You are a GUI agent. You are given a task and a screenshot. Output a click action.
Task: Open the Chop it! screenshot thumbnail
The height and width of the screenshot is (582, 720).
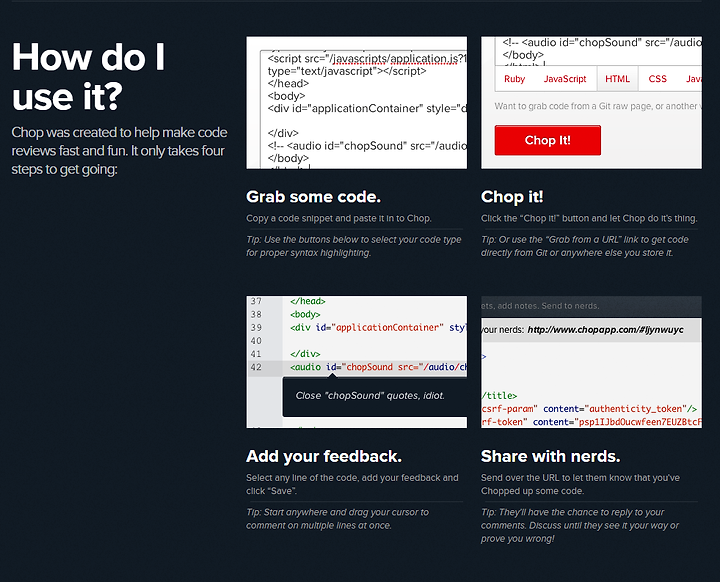point(591,102)
